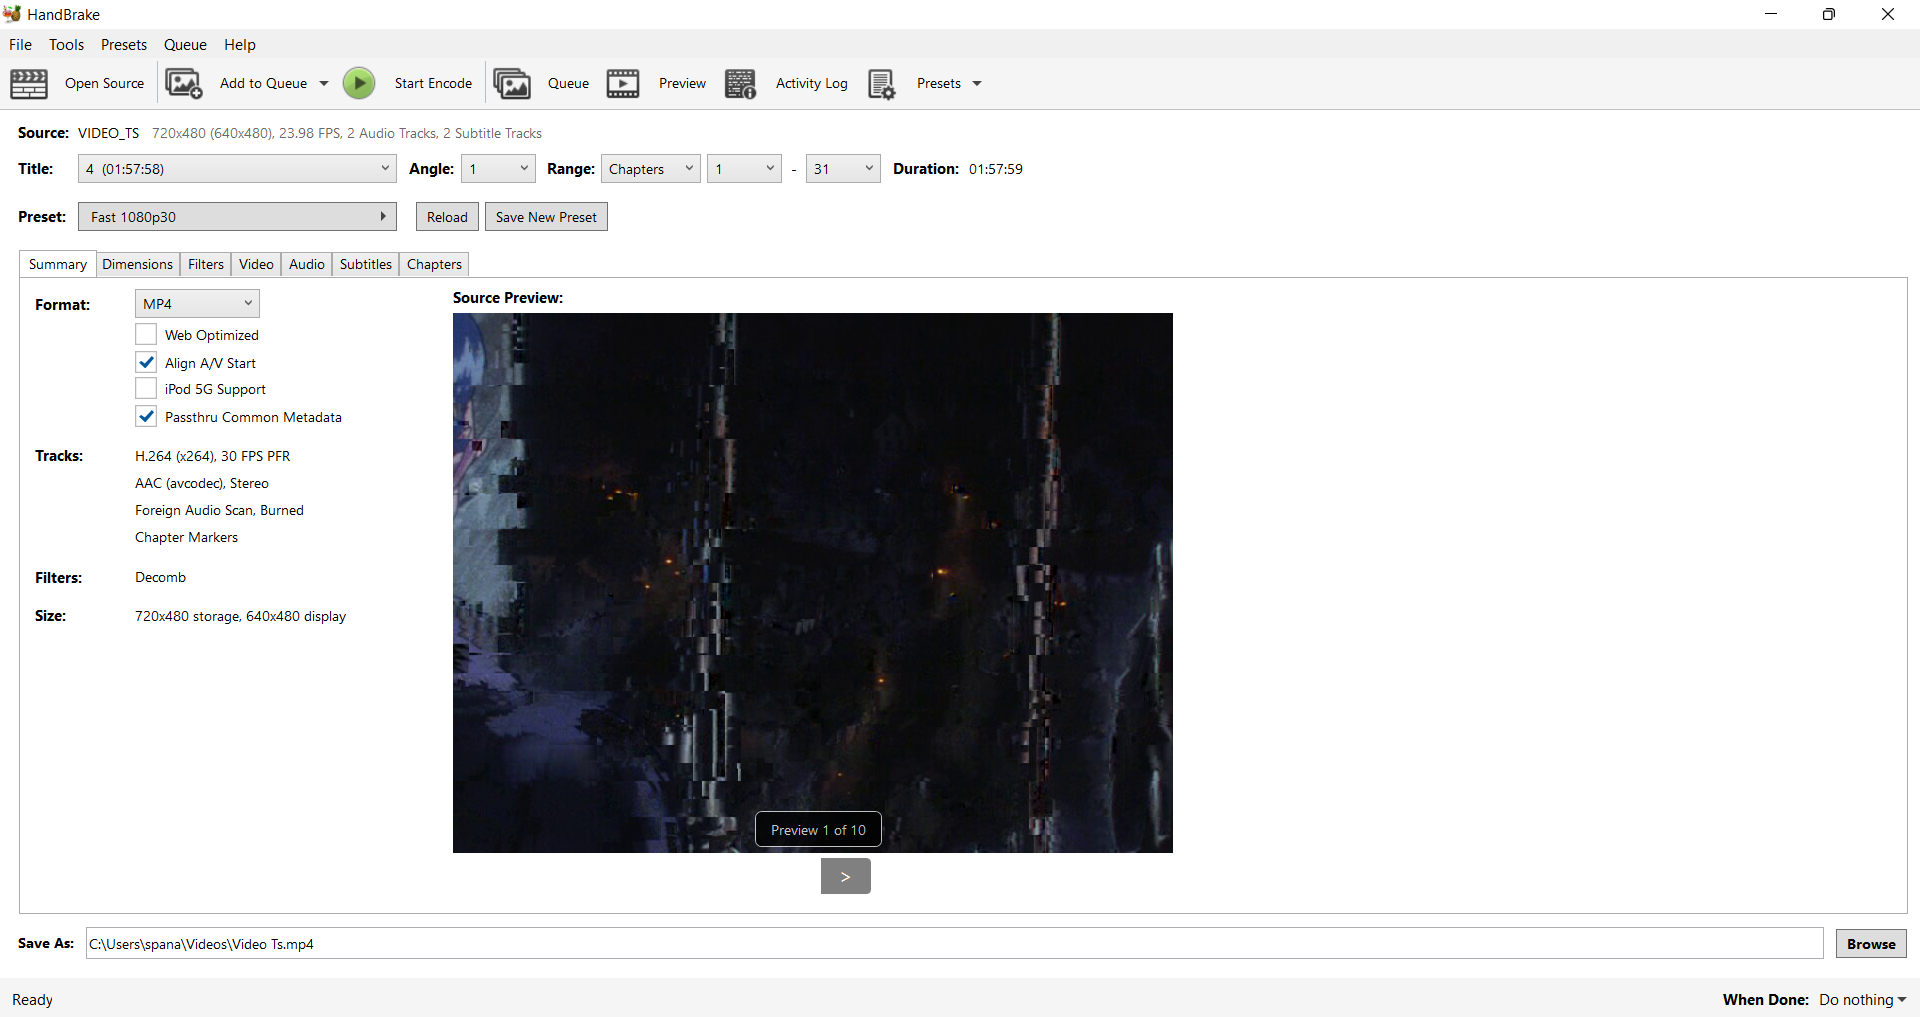Click the HandBrake app logo in title bar

coord(12,14)
